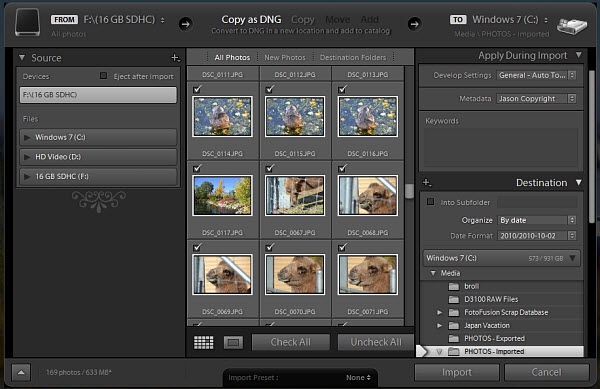
Task: Click the FotoFusion Scrap Database folder icon
Action: pos(453,313)
